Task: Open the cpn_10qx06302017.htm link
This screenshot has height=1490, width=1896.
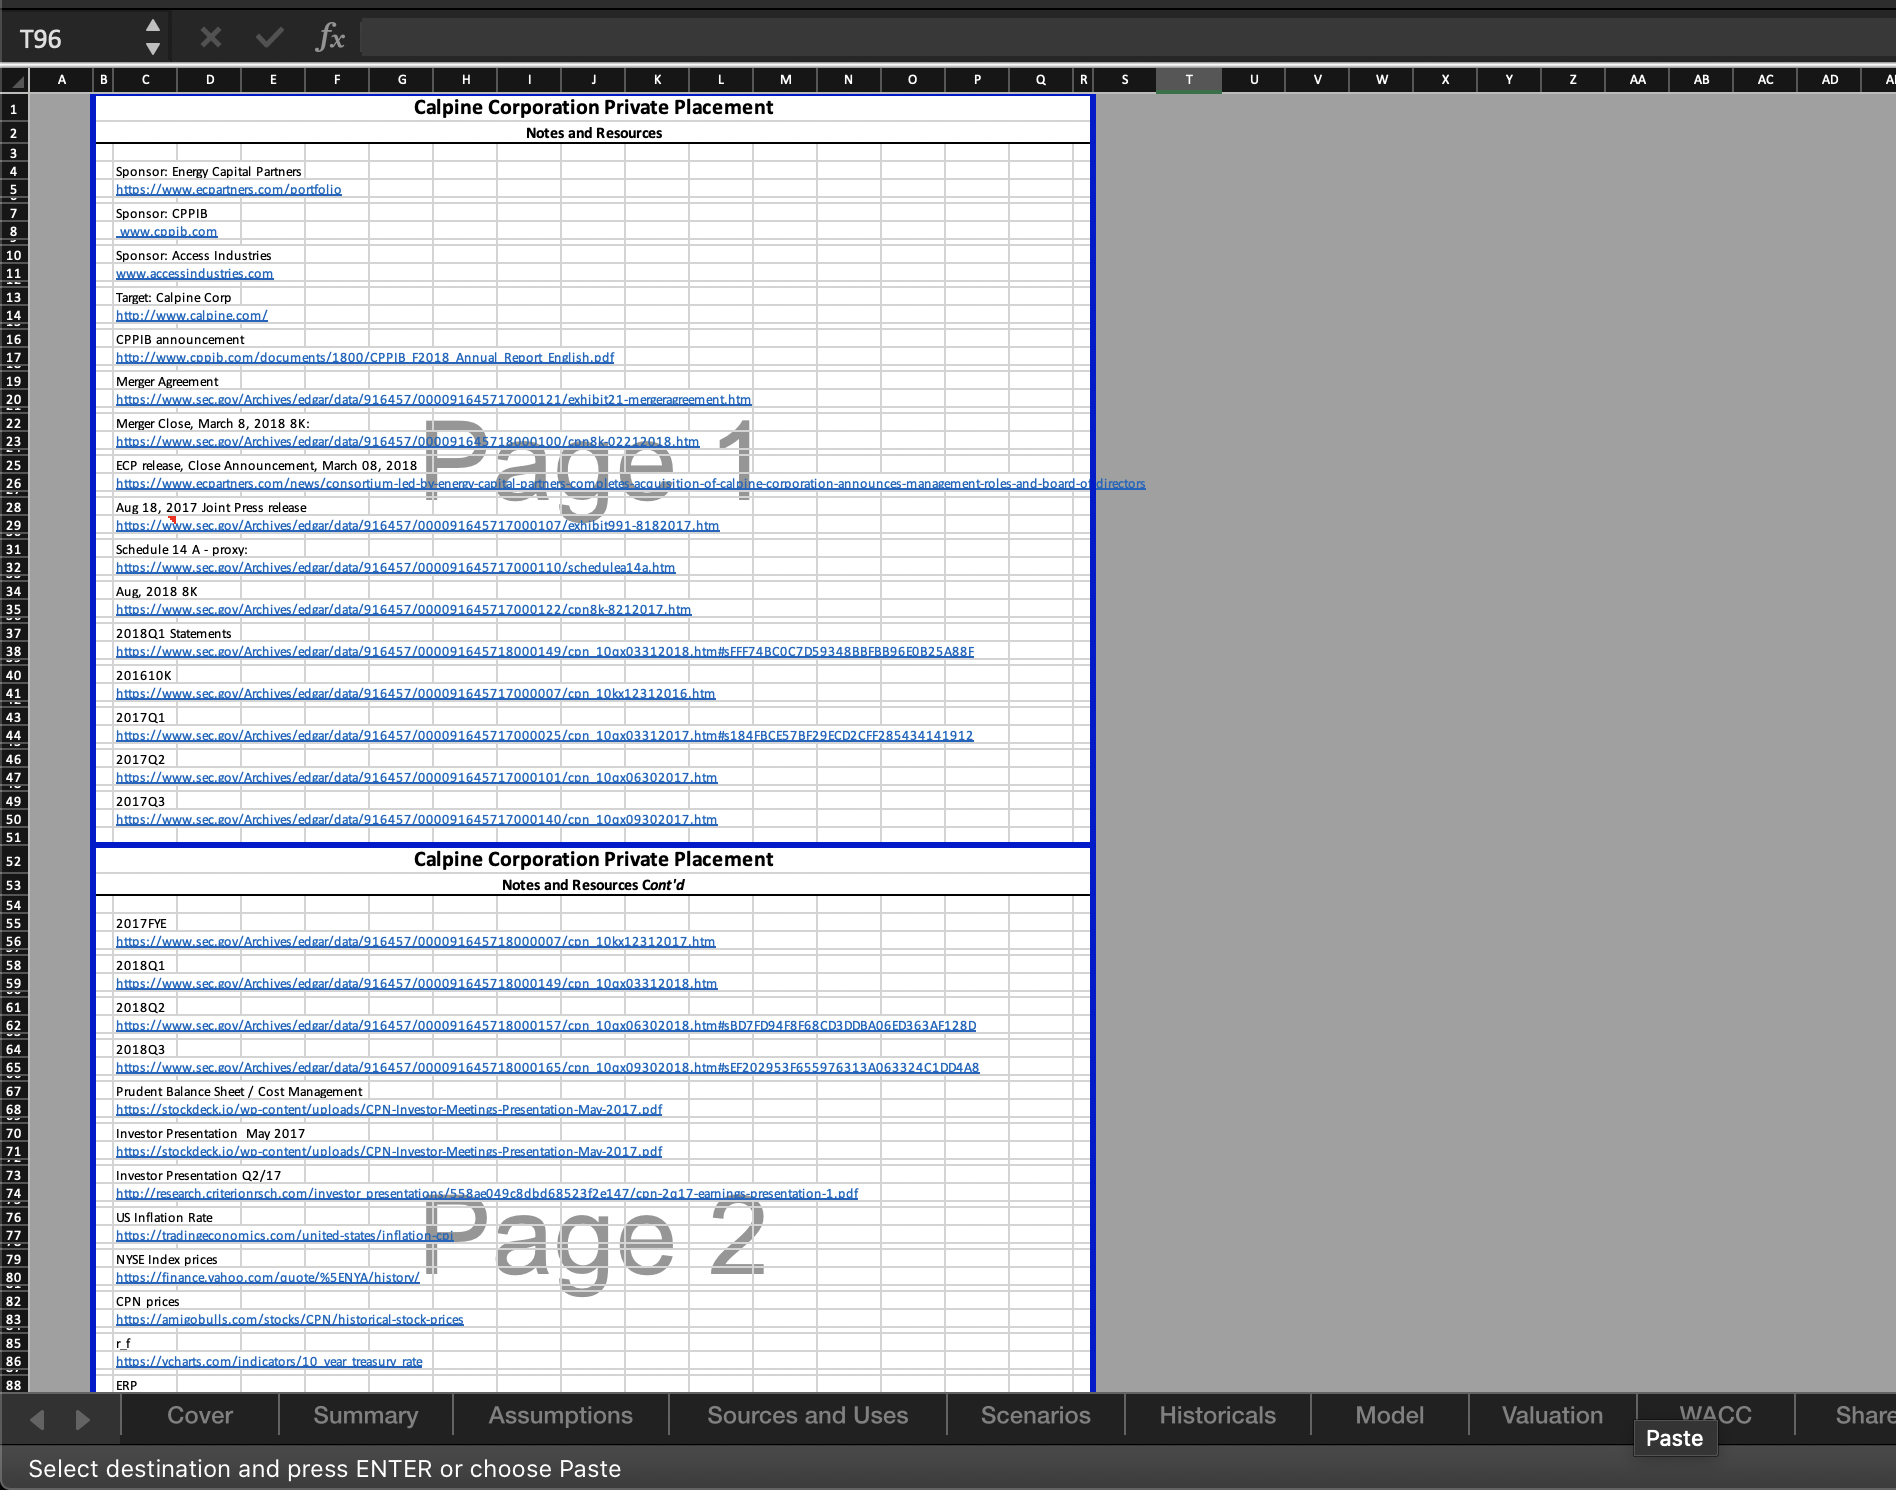Action: (x=416, y=778)
